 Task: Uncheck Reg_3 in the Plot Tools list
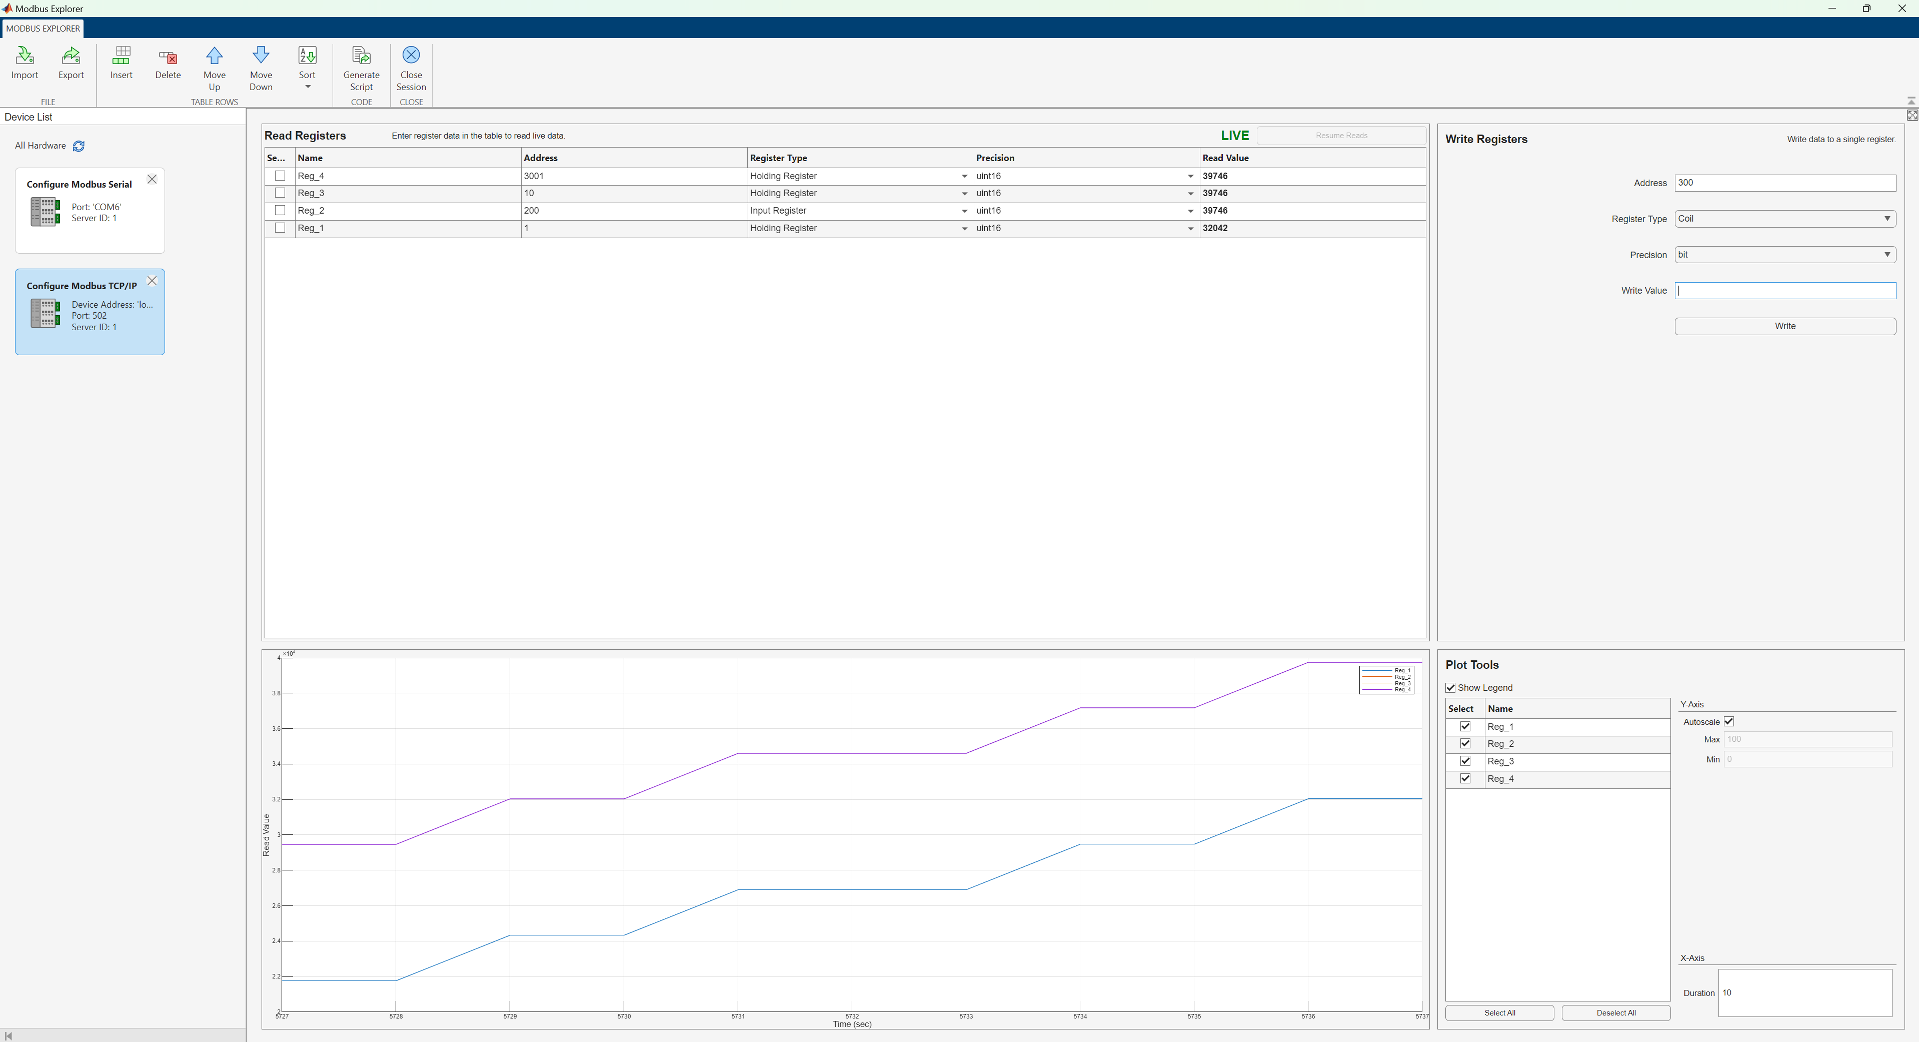click(1464, 761)
